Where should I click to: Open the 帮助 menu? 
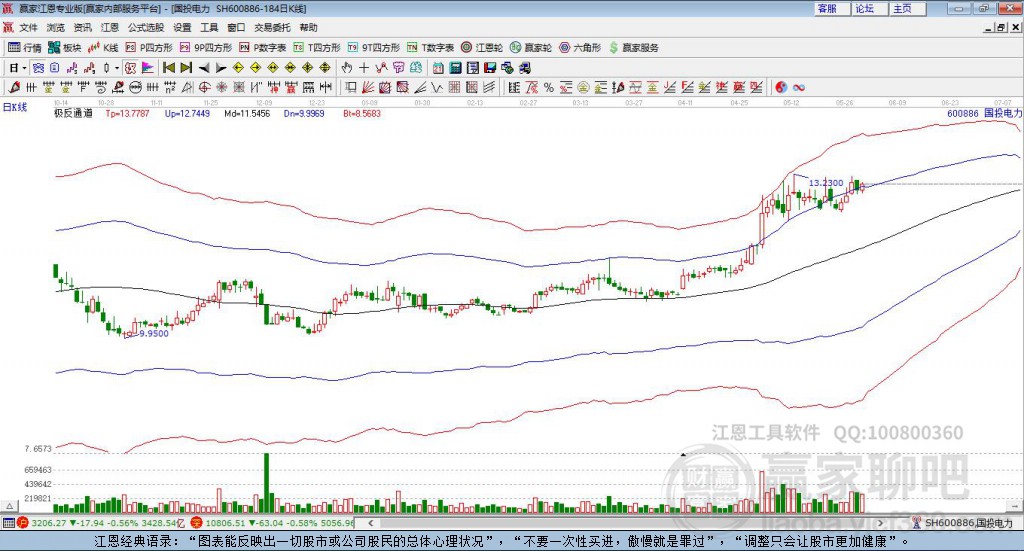tap(308, 27)
